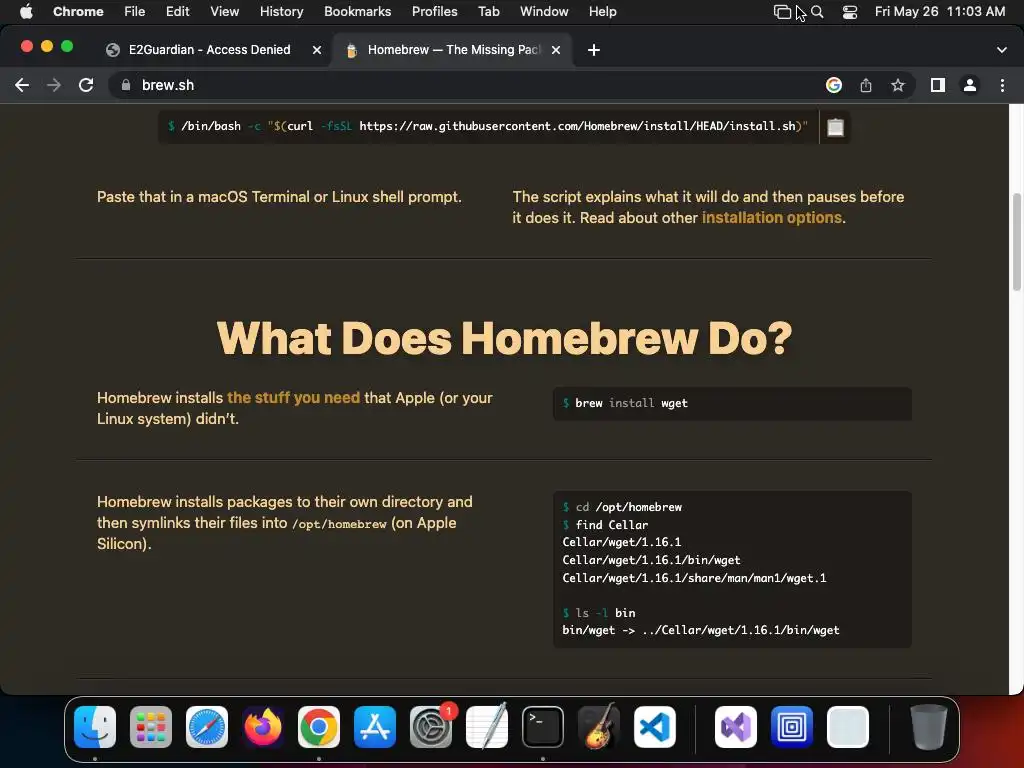Click the 'brew install wget' code block
Image resolution: width=1024 pixels, height=768 pixels.
(x=732, y=404)
